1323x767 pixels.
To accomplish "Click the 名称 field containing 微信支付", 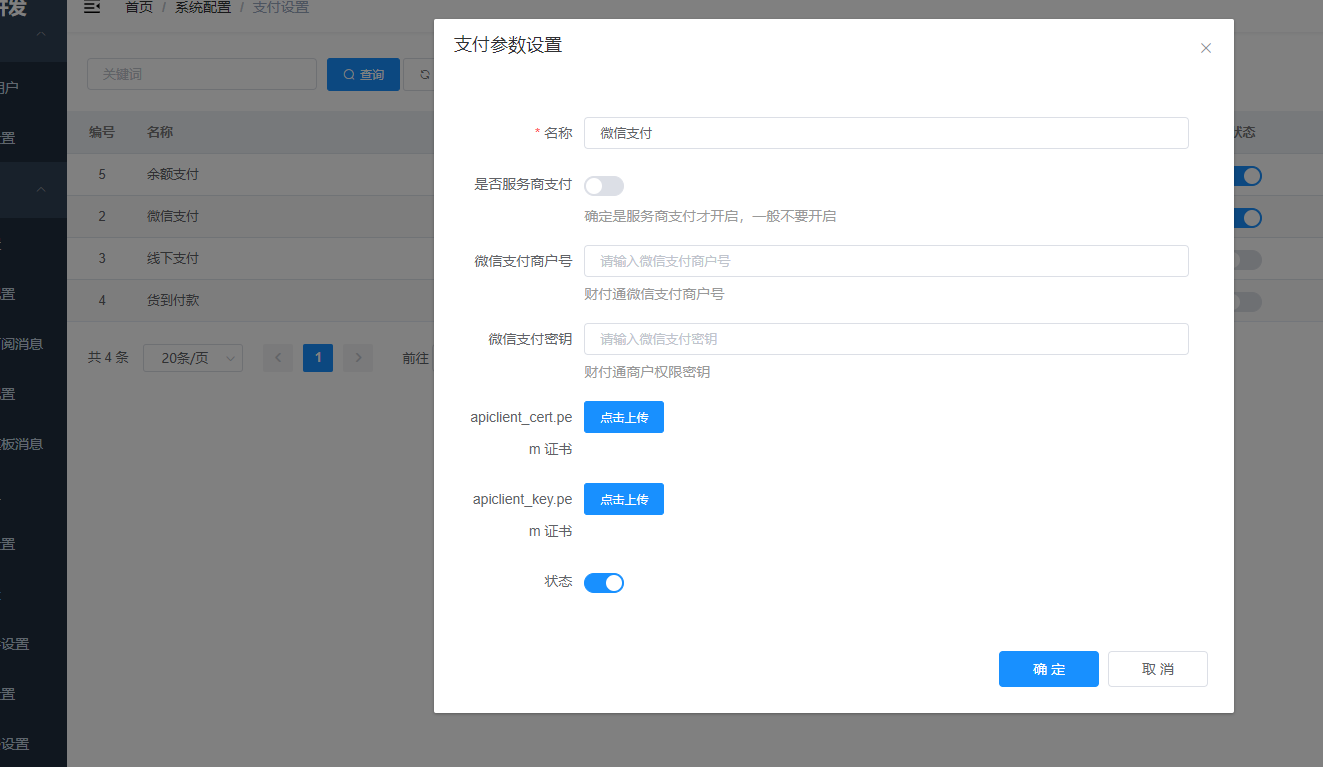I will point(886,133).
